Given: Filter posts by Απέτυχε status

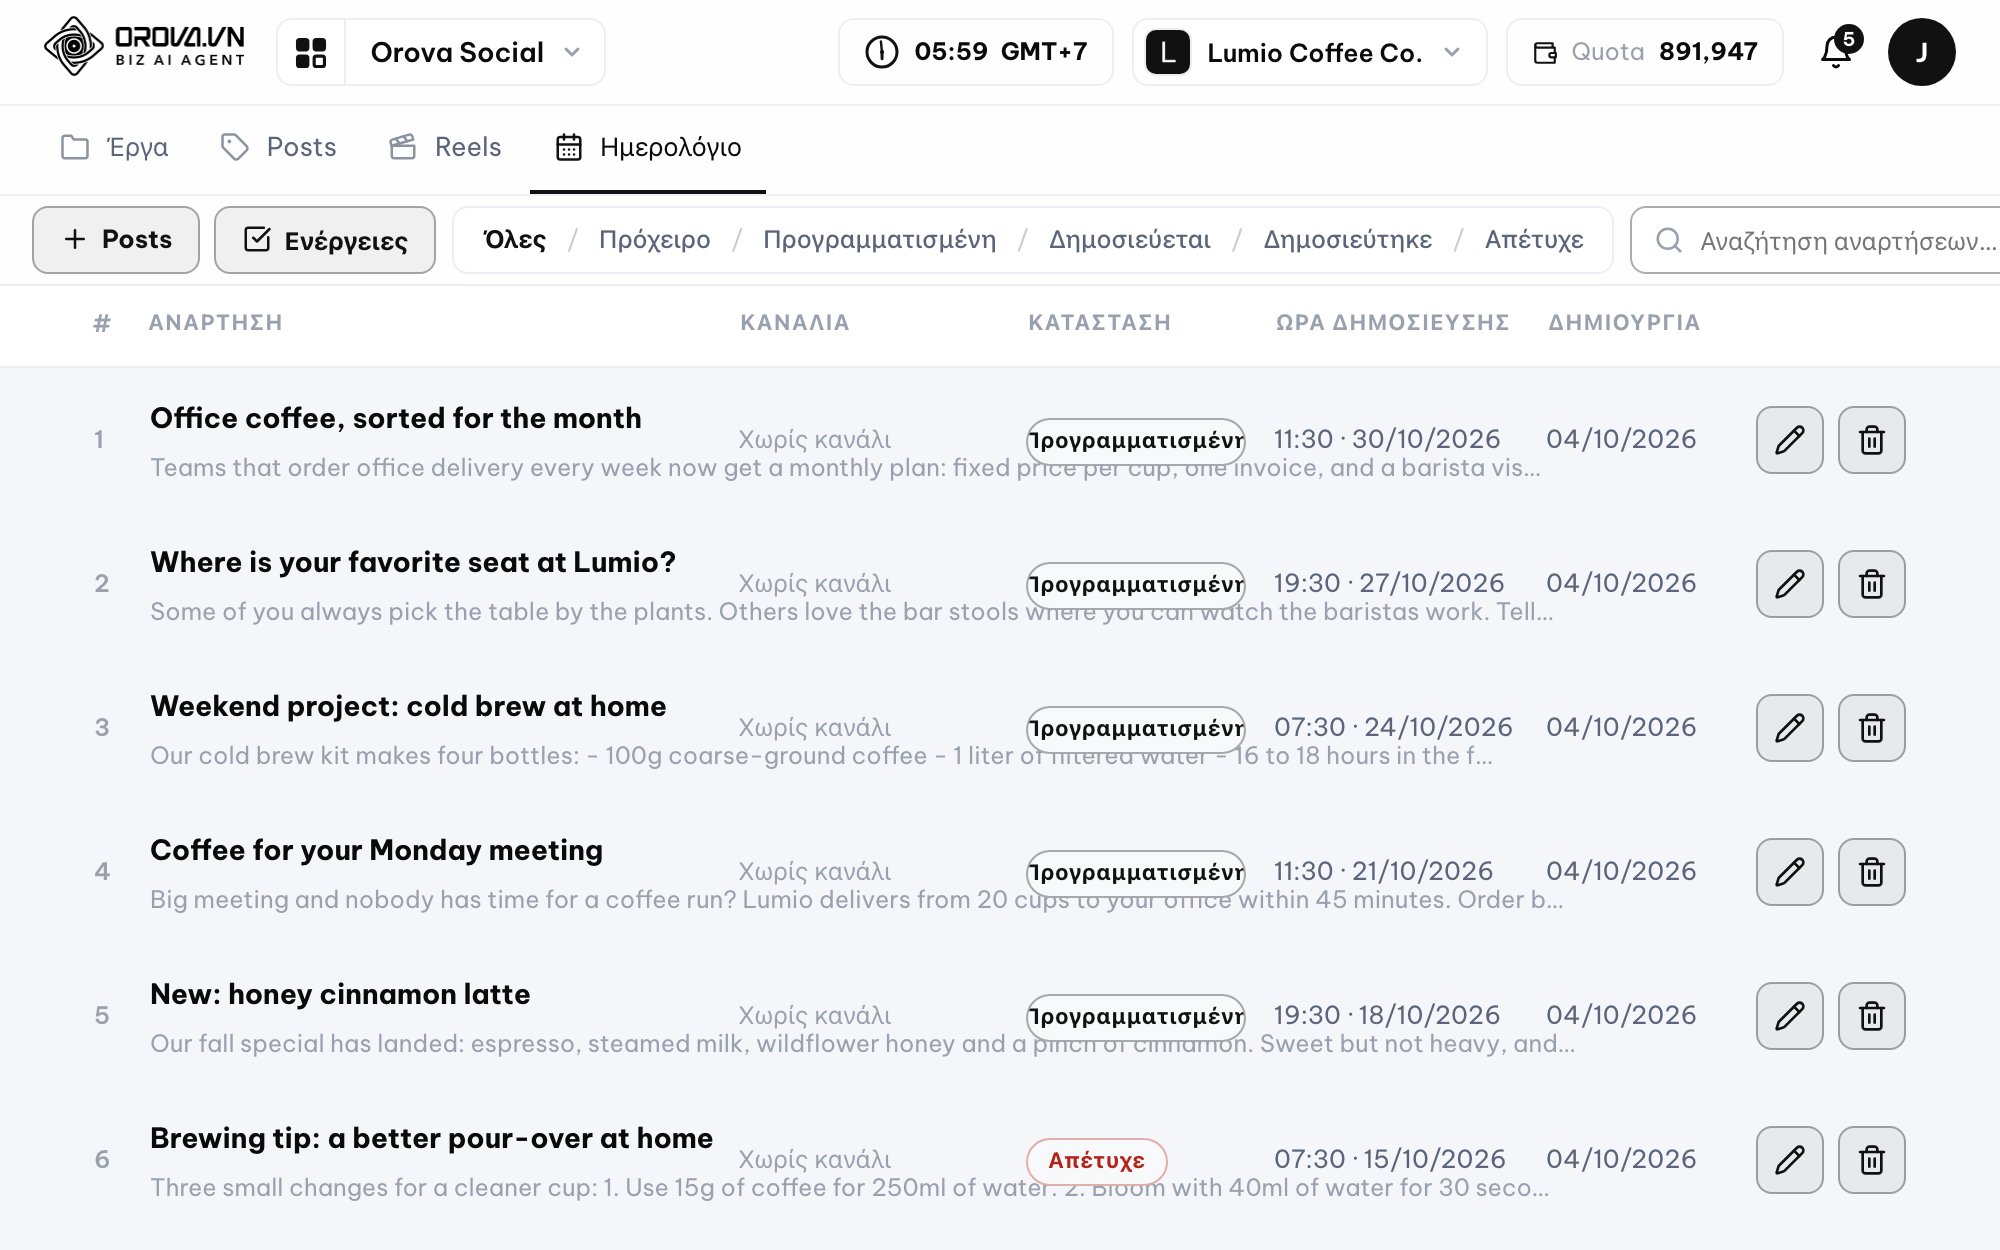Looking at the screenshot, I should 1534,240.
